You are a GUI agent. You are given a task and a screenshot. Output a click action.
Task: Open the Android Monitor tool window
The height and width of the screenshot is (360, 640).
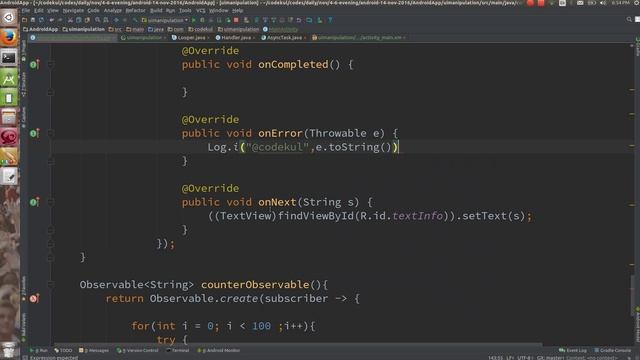tap(219, 350)
